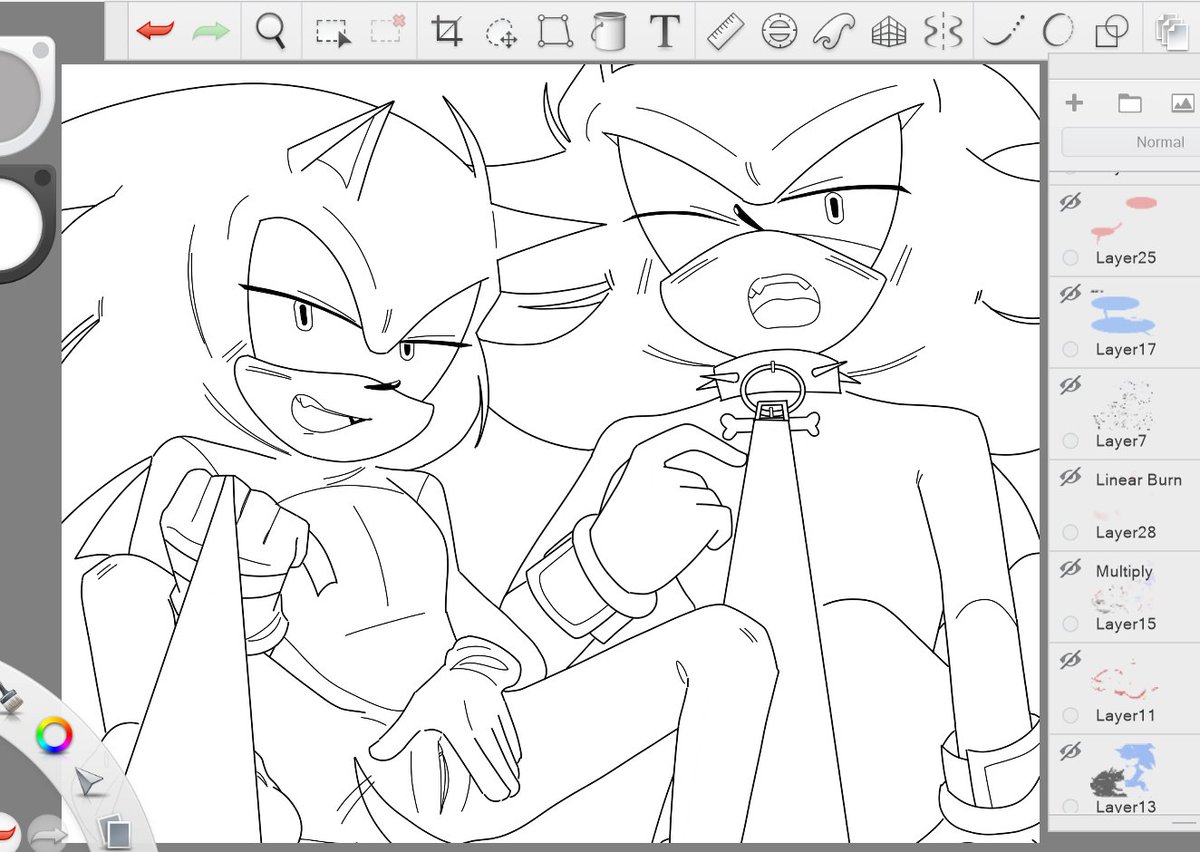Select the Layer13 thumbnail with blue hedgehog
Screen dimensions: 1200x852
(x=1124, y=768)
